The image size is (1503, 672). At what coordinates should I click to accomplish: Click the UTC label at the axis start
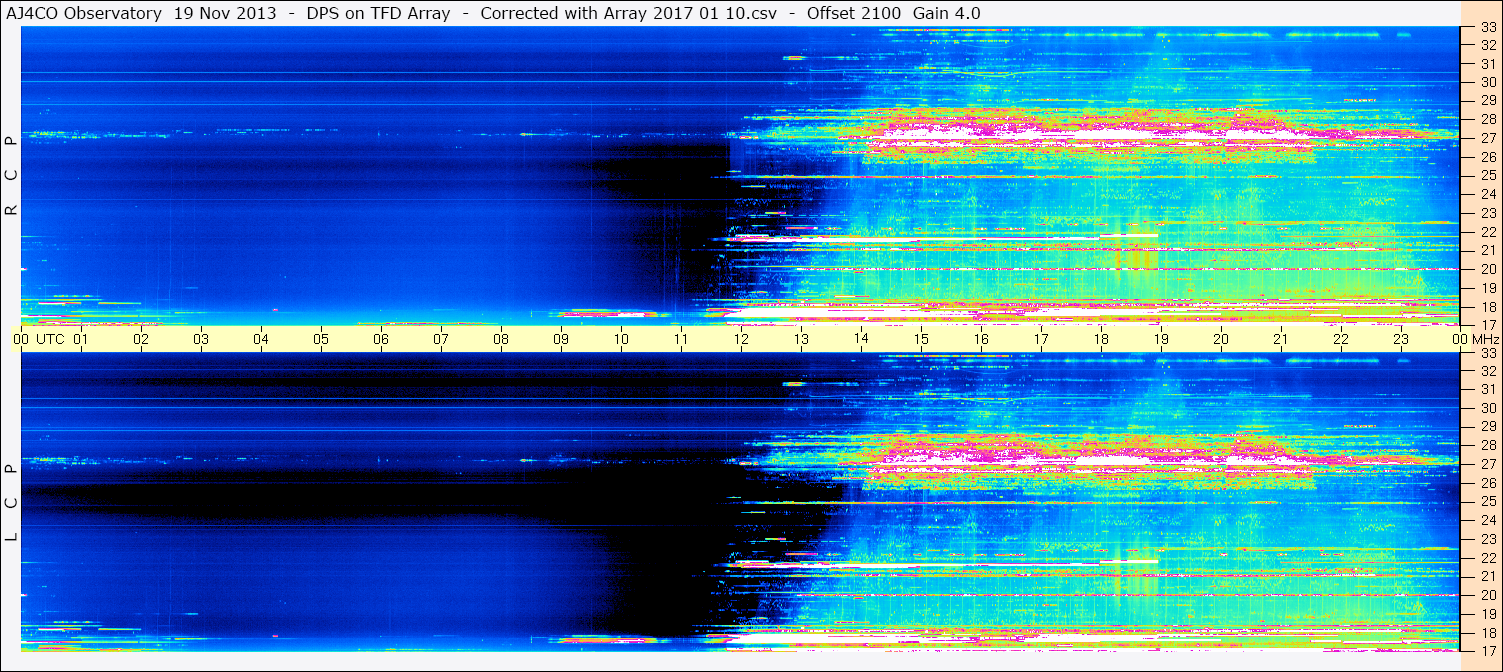(50, 339)
